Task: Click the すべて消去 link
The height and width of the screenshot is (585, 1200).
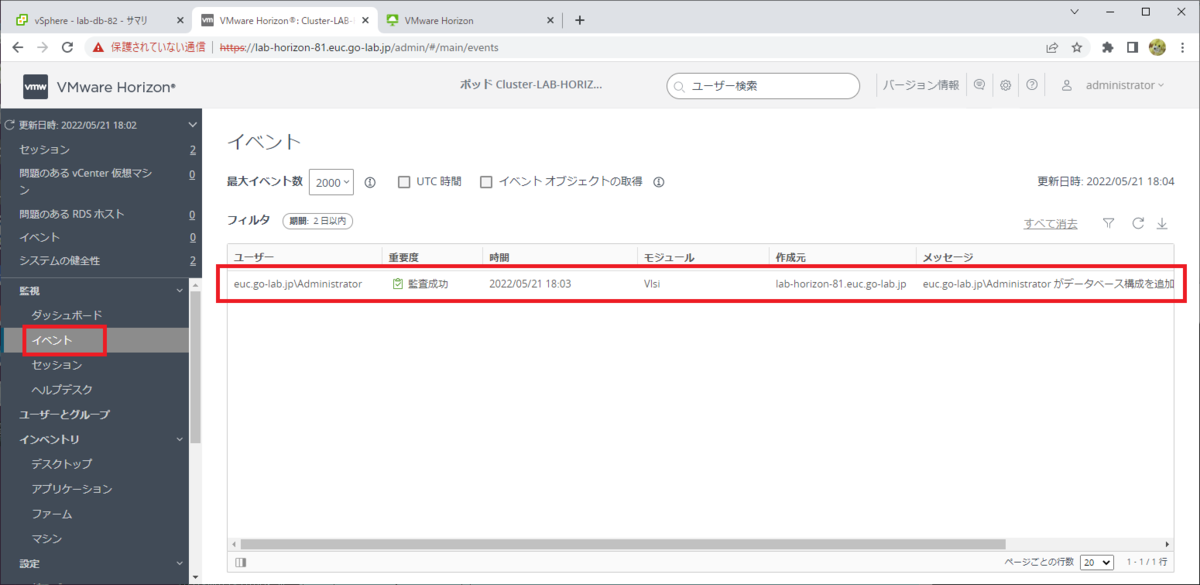Action: (x=1050, y=224)
